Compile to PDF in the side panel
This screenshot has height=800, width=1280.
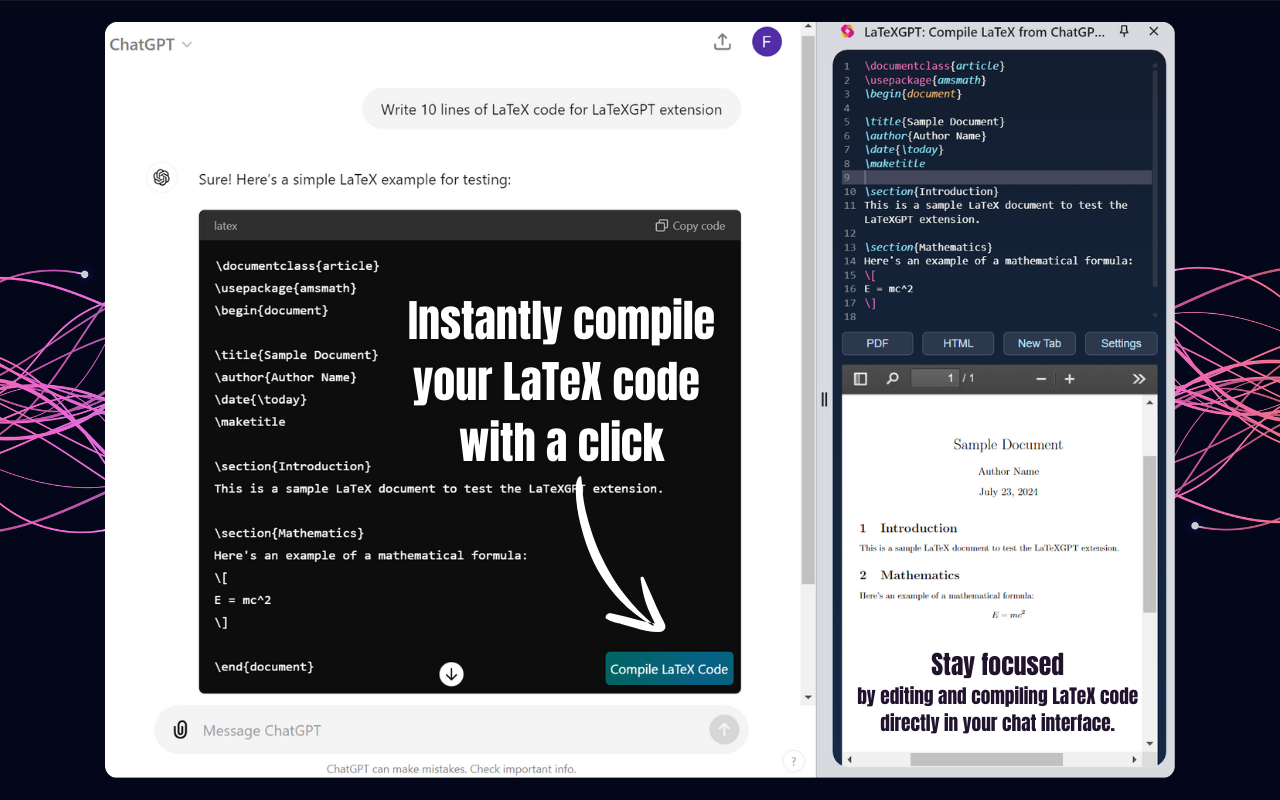(877, 343)
